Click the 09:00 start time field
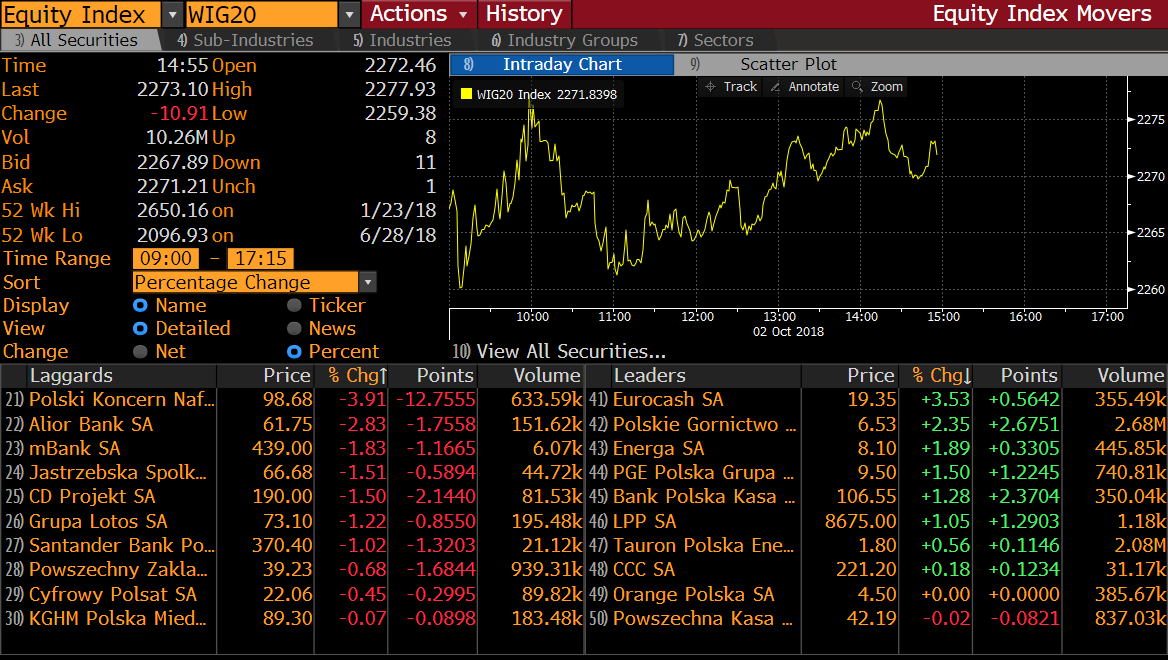 tap(166, 259)
